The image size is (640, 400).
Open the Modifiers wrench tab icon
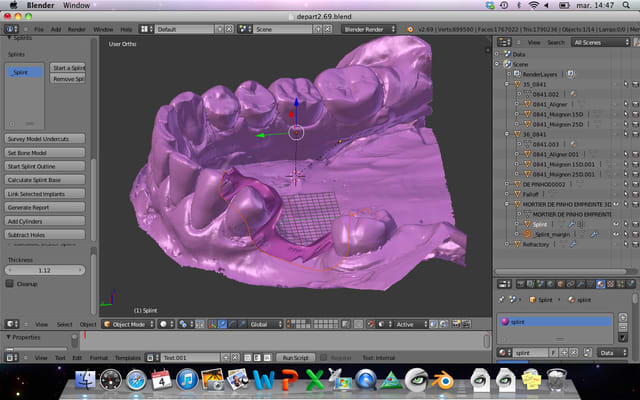[580, 284]
